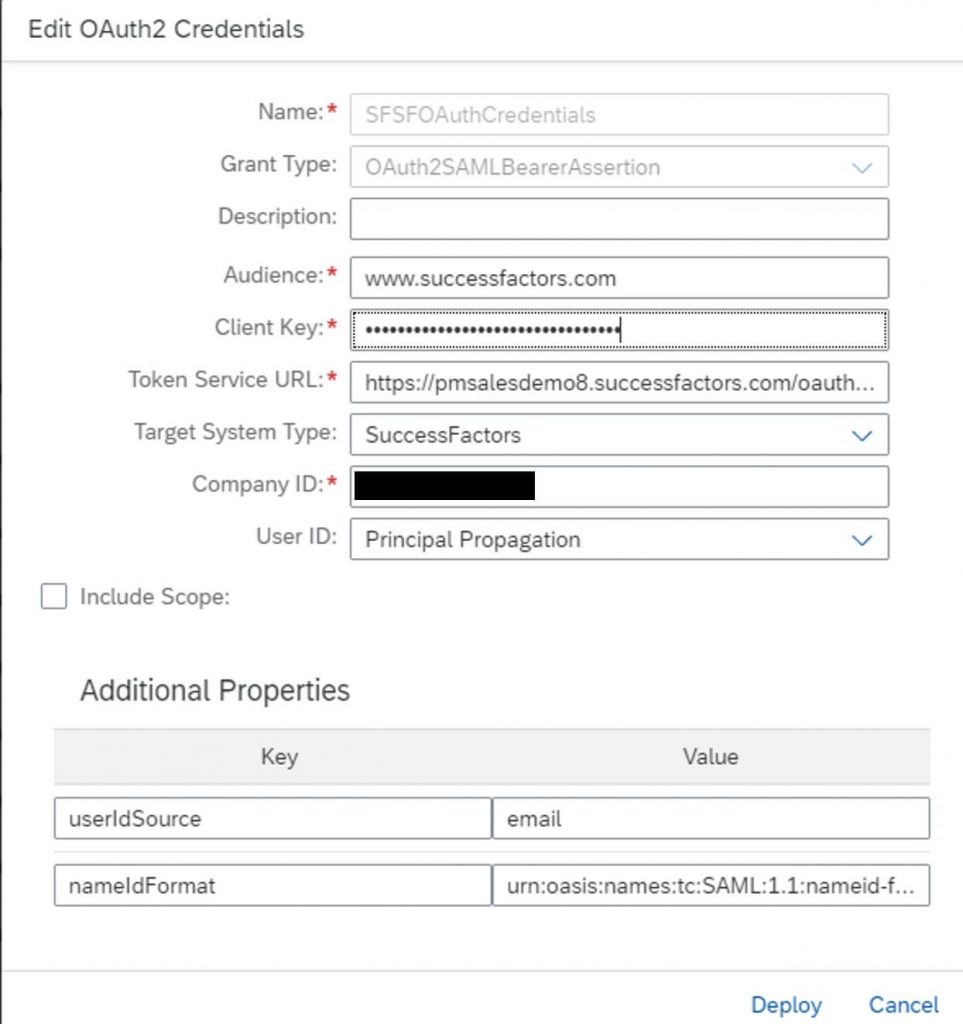
Task: Edit the nameIdFormat key field
Action: coord(273,886)
